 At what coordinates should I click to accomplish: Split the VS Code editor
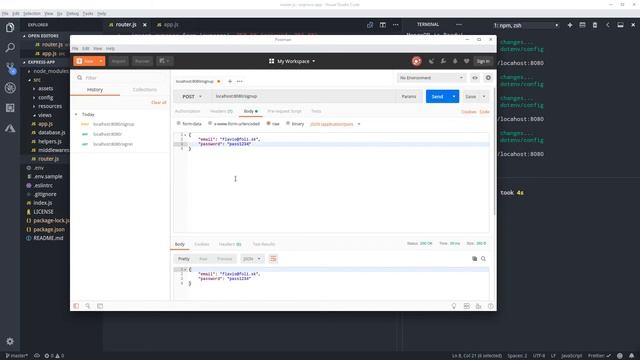[x=382, y=25]
